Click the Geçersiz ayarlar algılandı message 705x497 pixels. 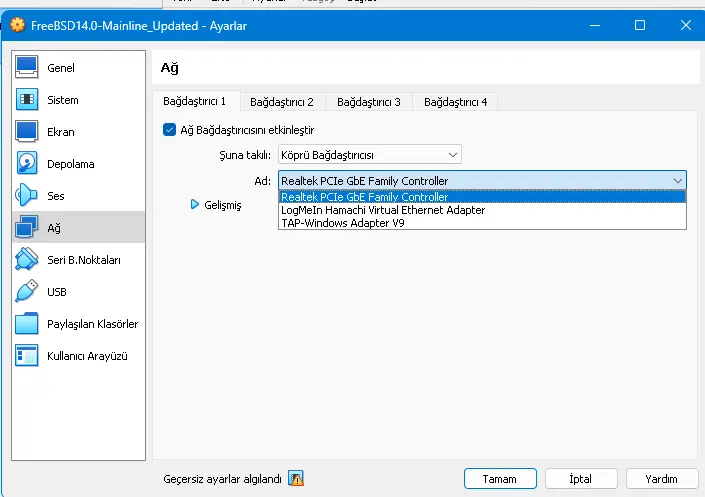point(222,479)
